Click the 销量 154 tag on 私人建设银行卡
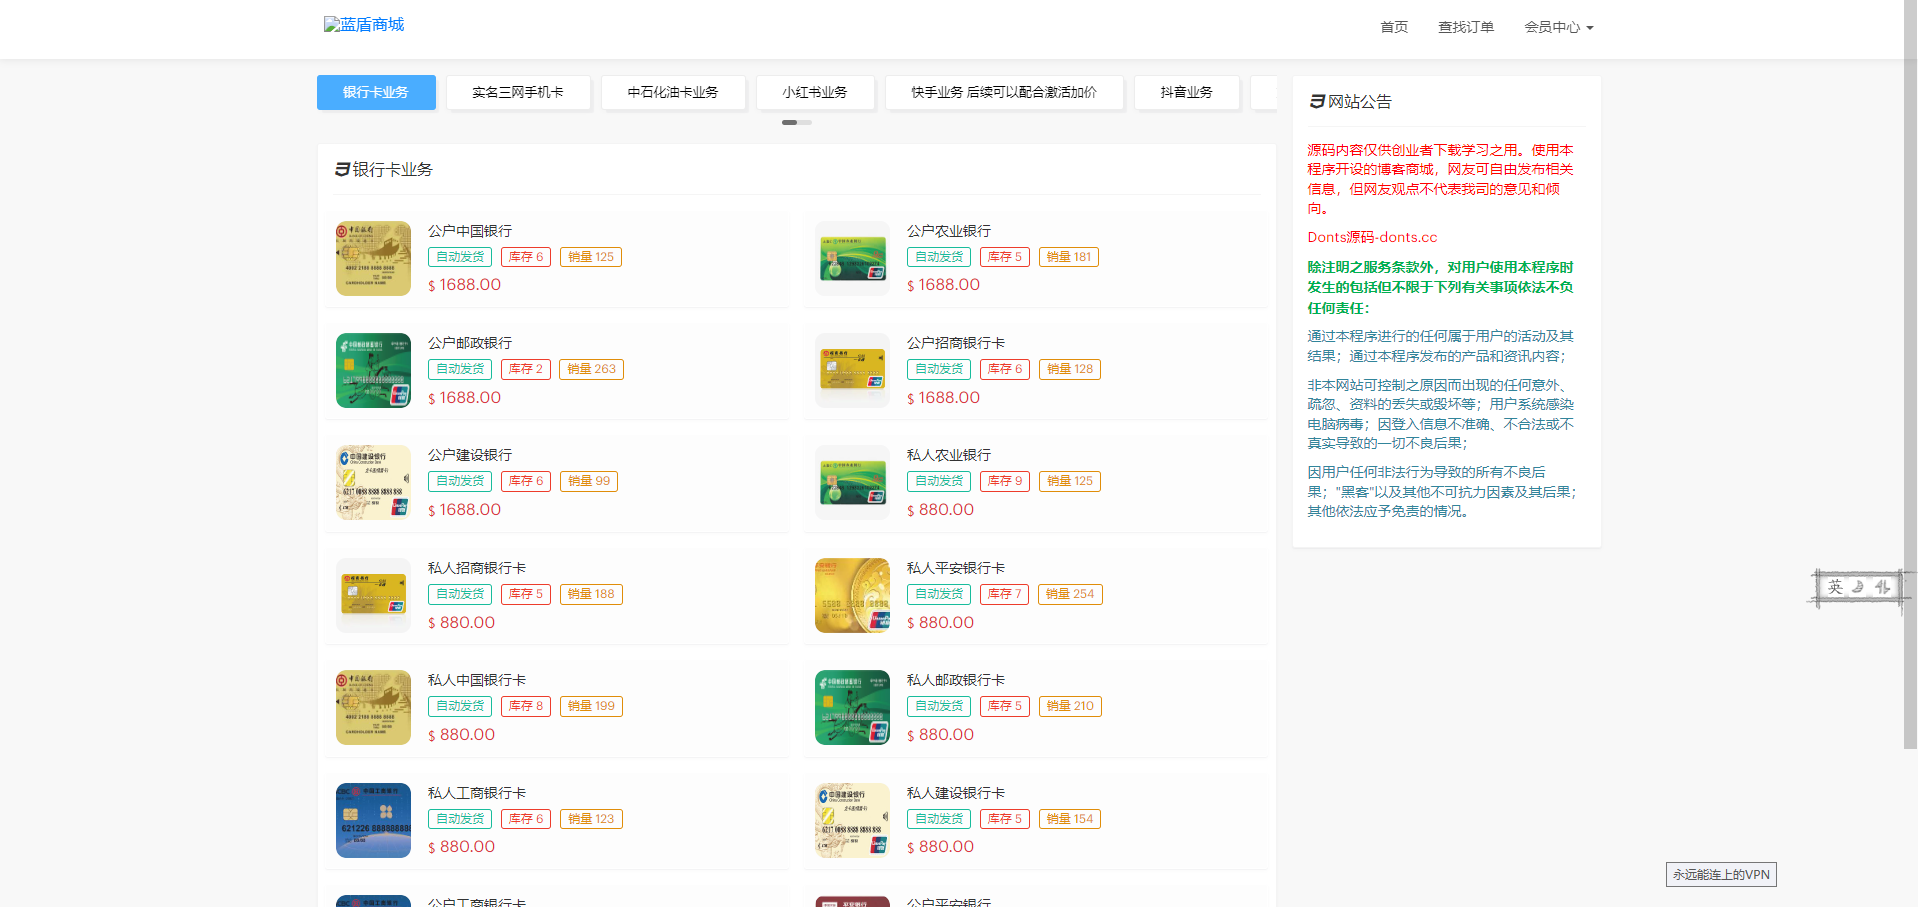The height and width of the screenshot is (907, 1918). (1070, 819)
